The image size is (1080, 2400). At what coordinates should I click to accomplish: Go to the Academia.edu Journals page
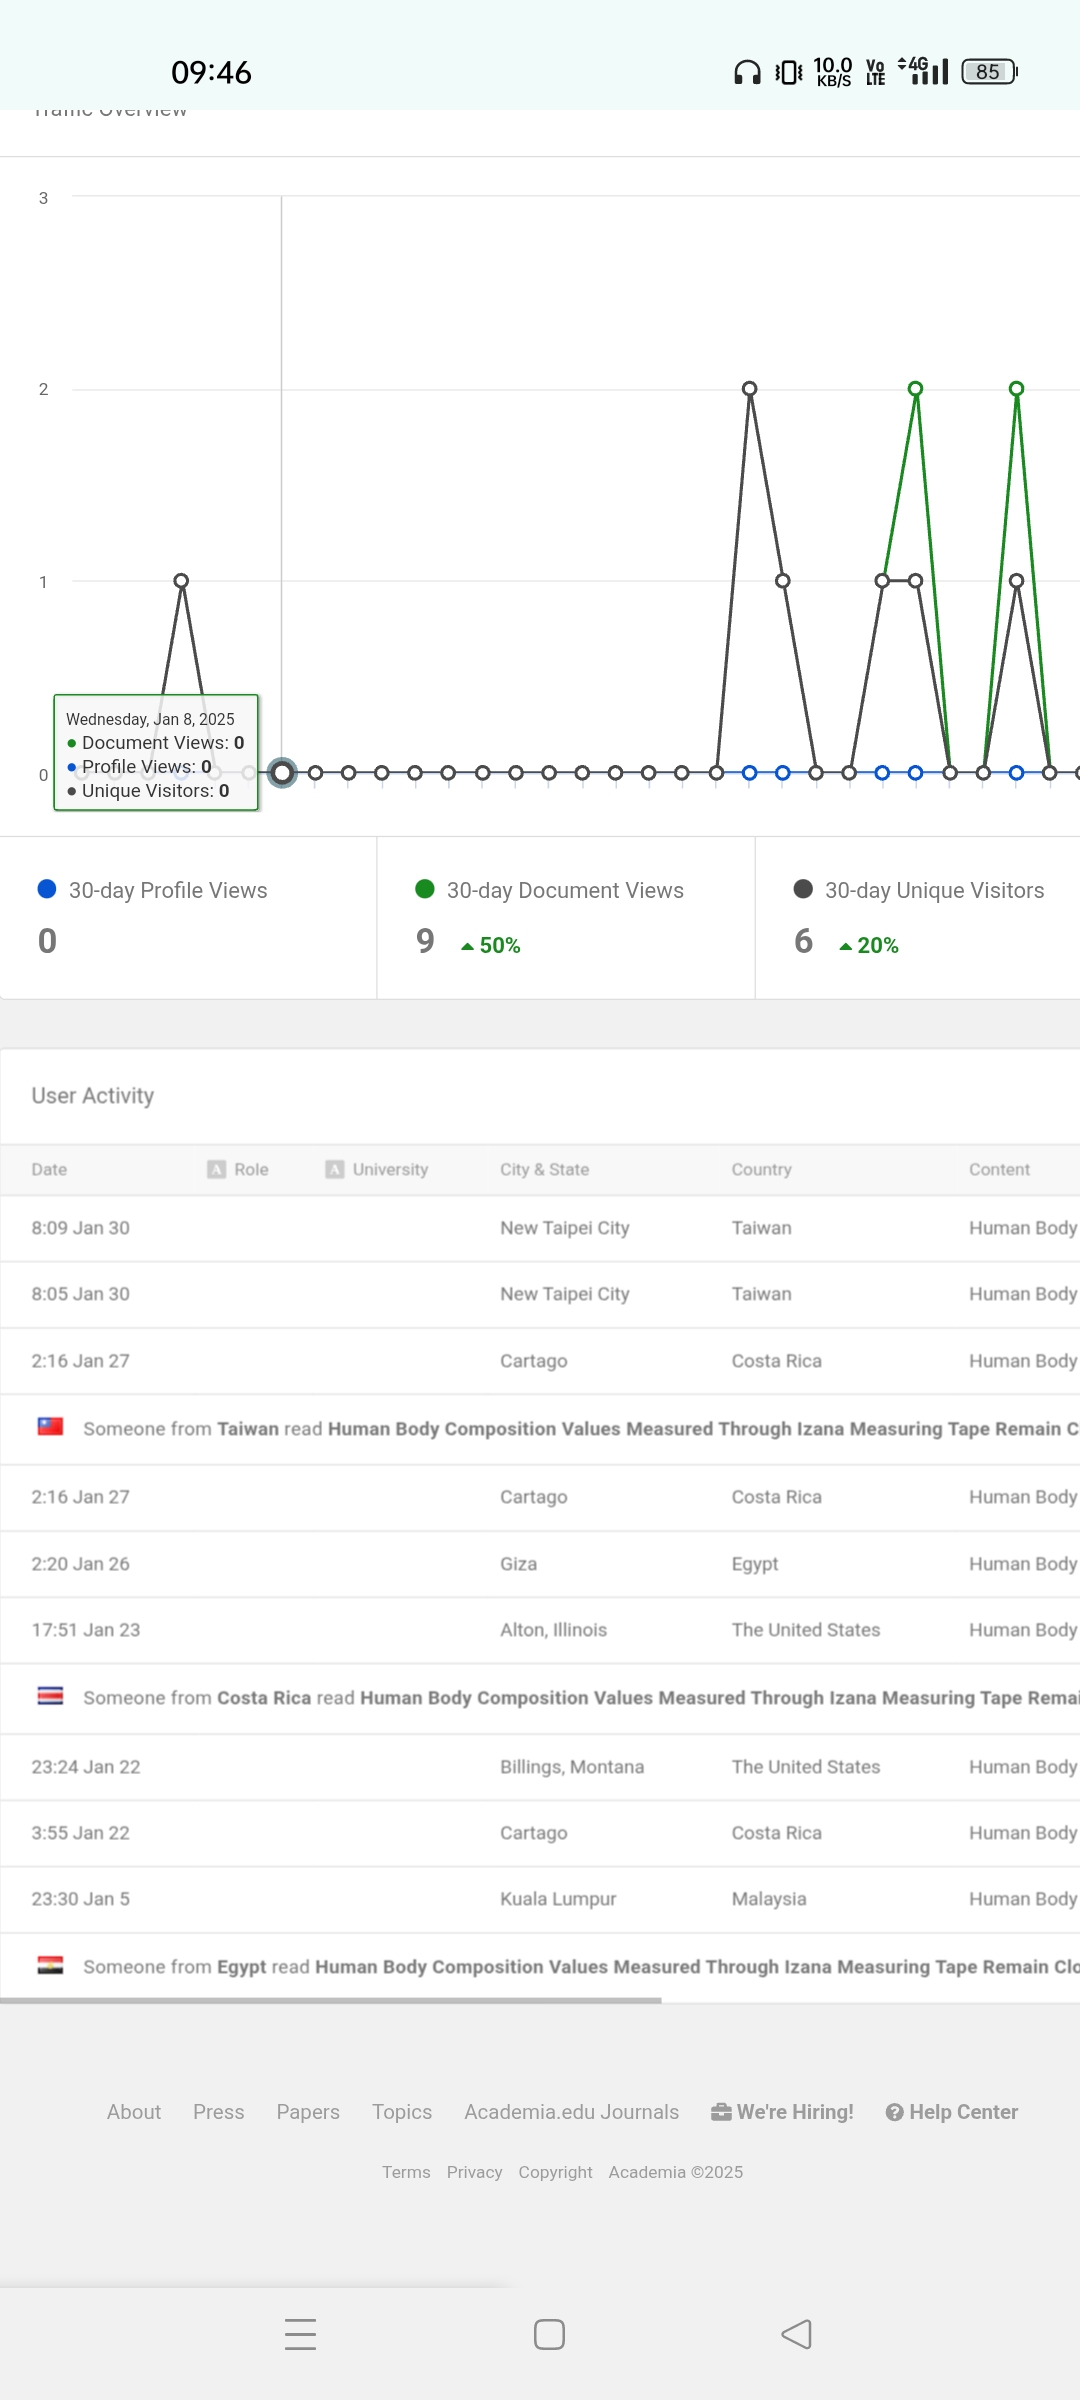pyautogui.click(x=571, y=2112)
